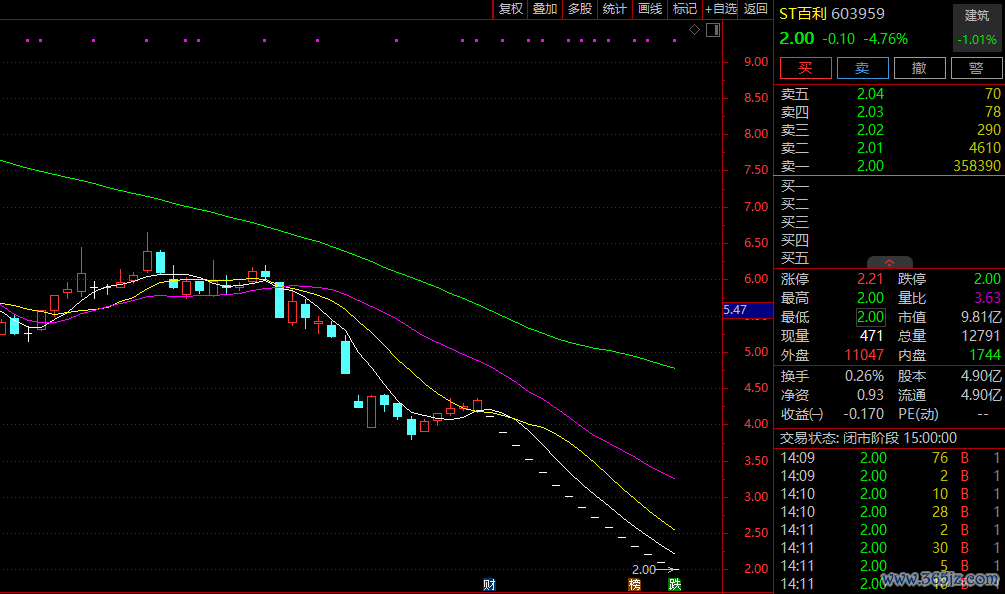The width and height of the screenshot is (1005, 594).
Task: Click the red 买 buy button
Action: tap(806, 68)
